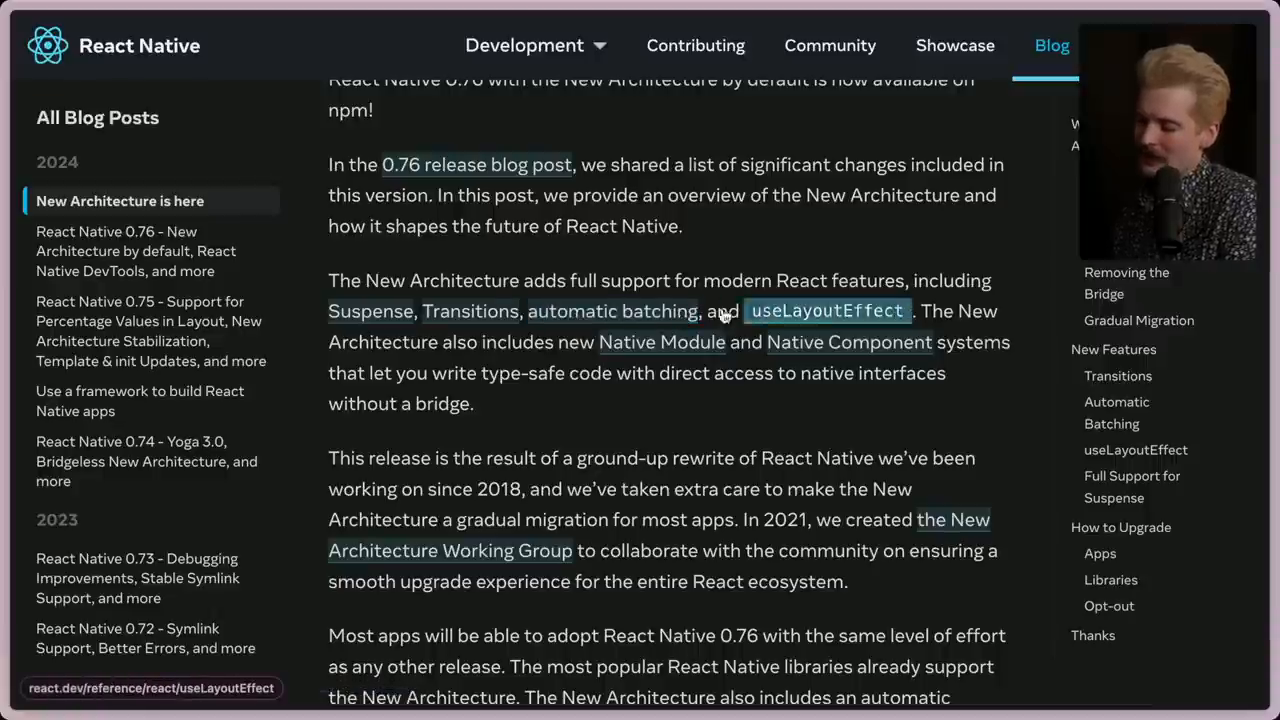The height and width of the screenshot is (720, 1280).
Task: Open React Native 0.72 Symlink Support post
Action: point(145,638)
